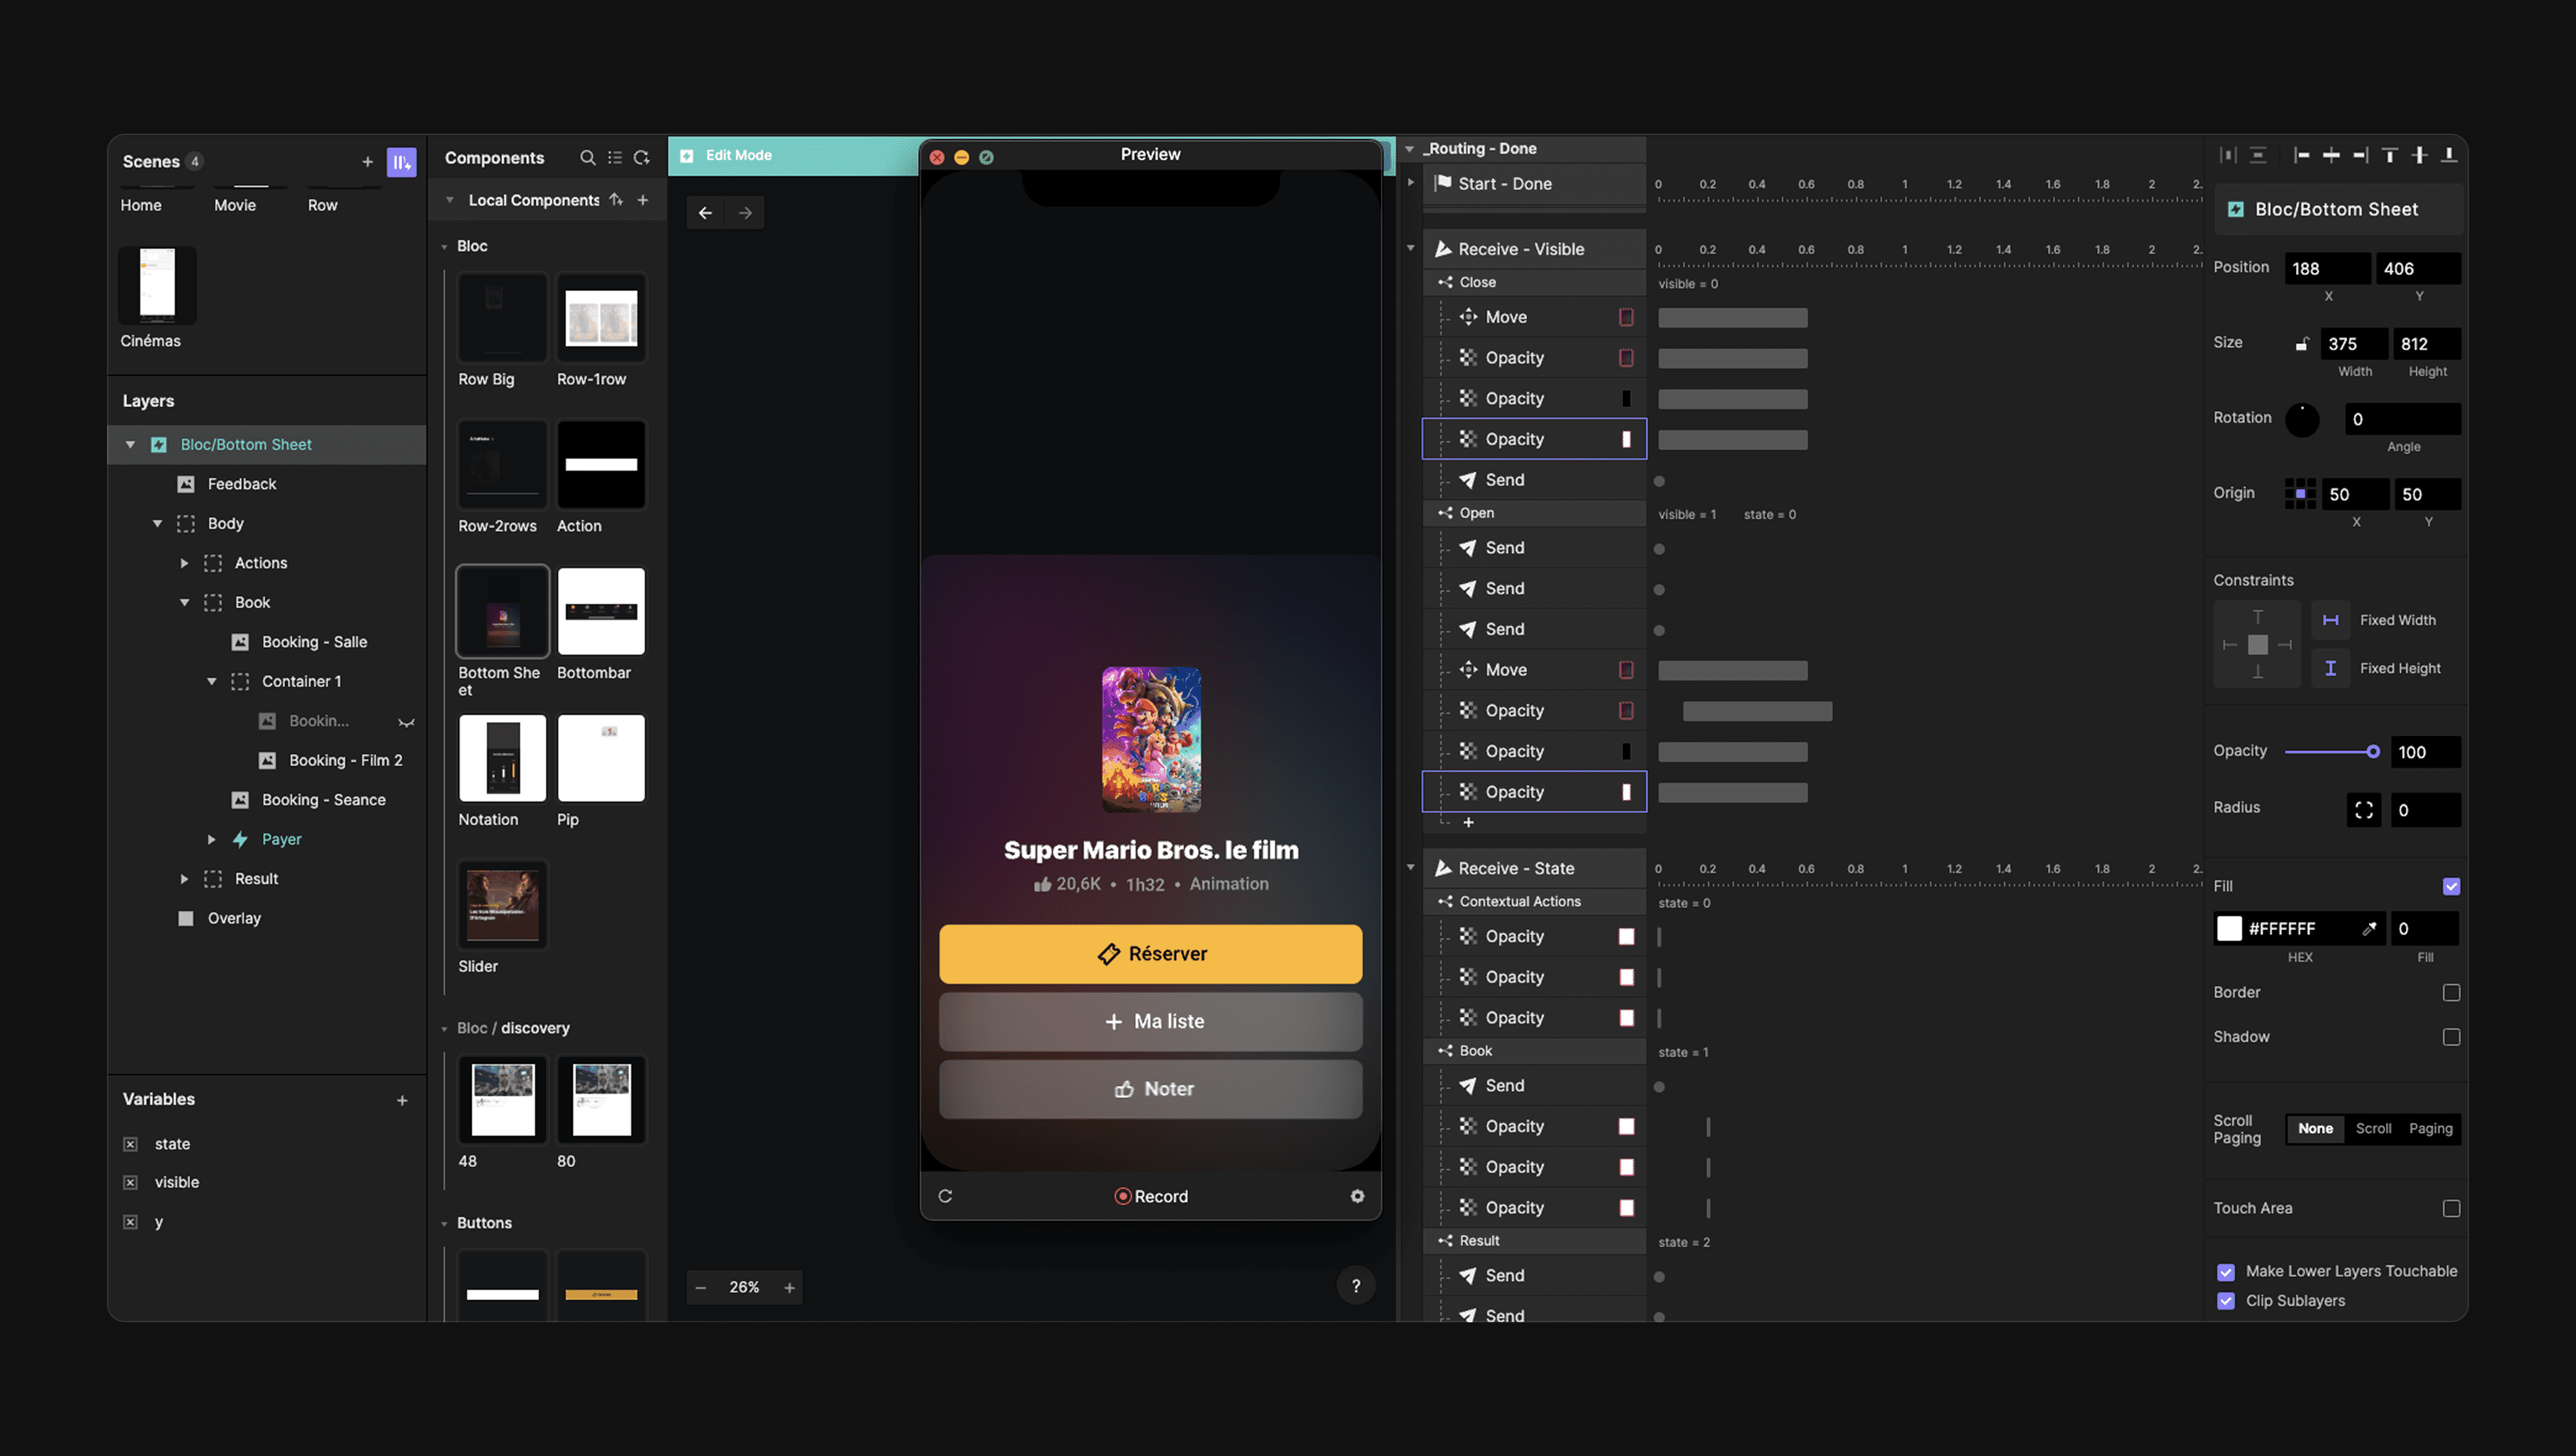This screenshot has width=2576, height=1456.
Task: Uncheck Make Lower Layers Touchable
Action: pyautogui.click(x=2226, y=1272)
